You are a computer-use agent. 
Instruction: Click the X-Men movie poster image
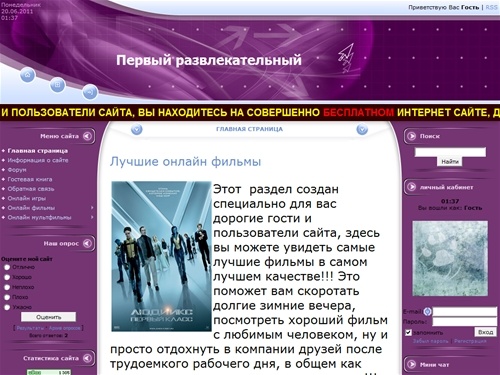pyautogui.click(x=161, y=256)
